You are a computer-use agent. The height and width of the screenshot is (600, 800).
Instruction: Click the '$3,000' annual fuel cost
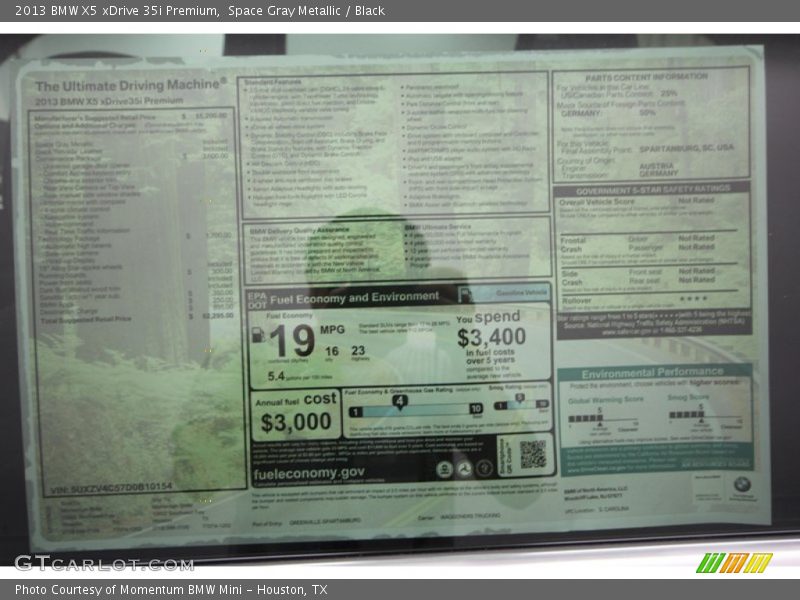point(296,422)
